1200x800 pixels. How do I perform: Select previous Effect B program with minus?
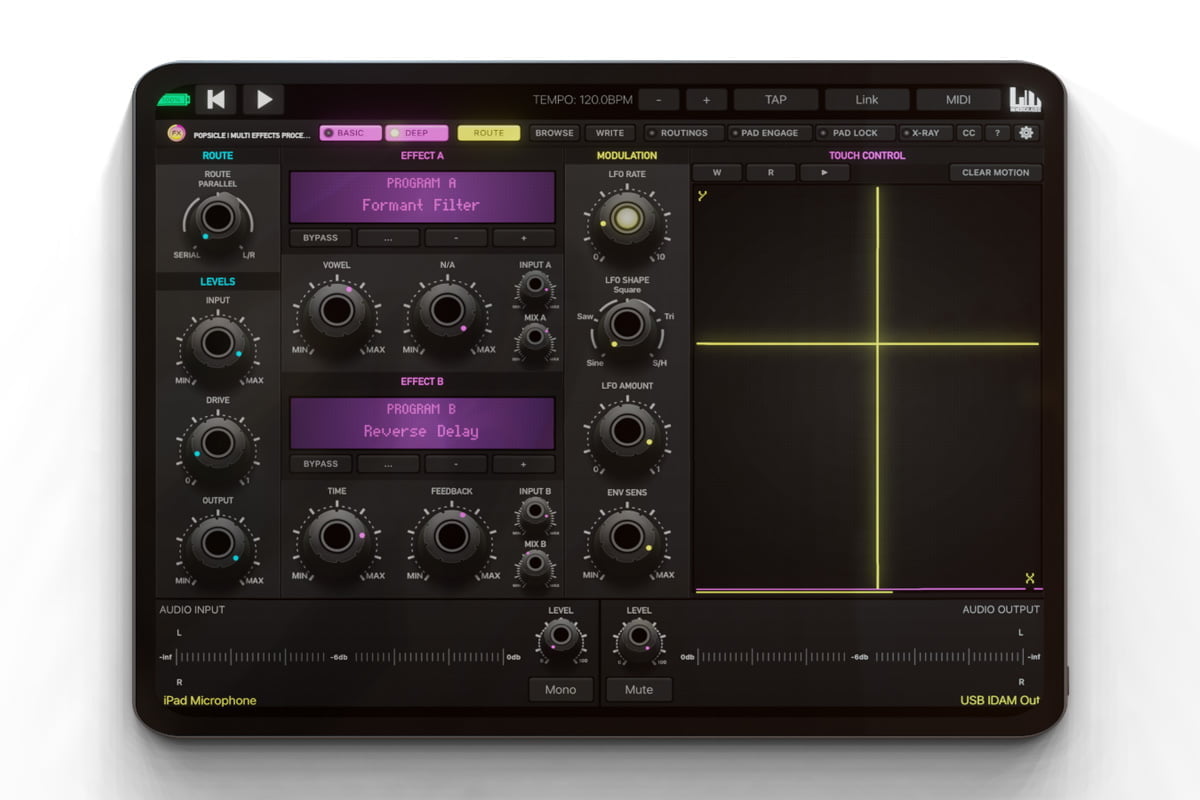click(456, 464)
